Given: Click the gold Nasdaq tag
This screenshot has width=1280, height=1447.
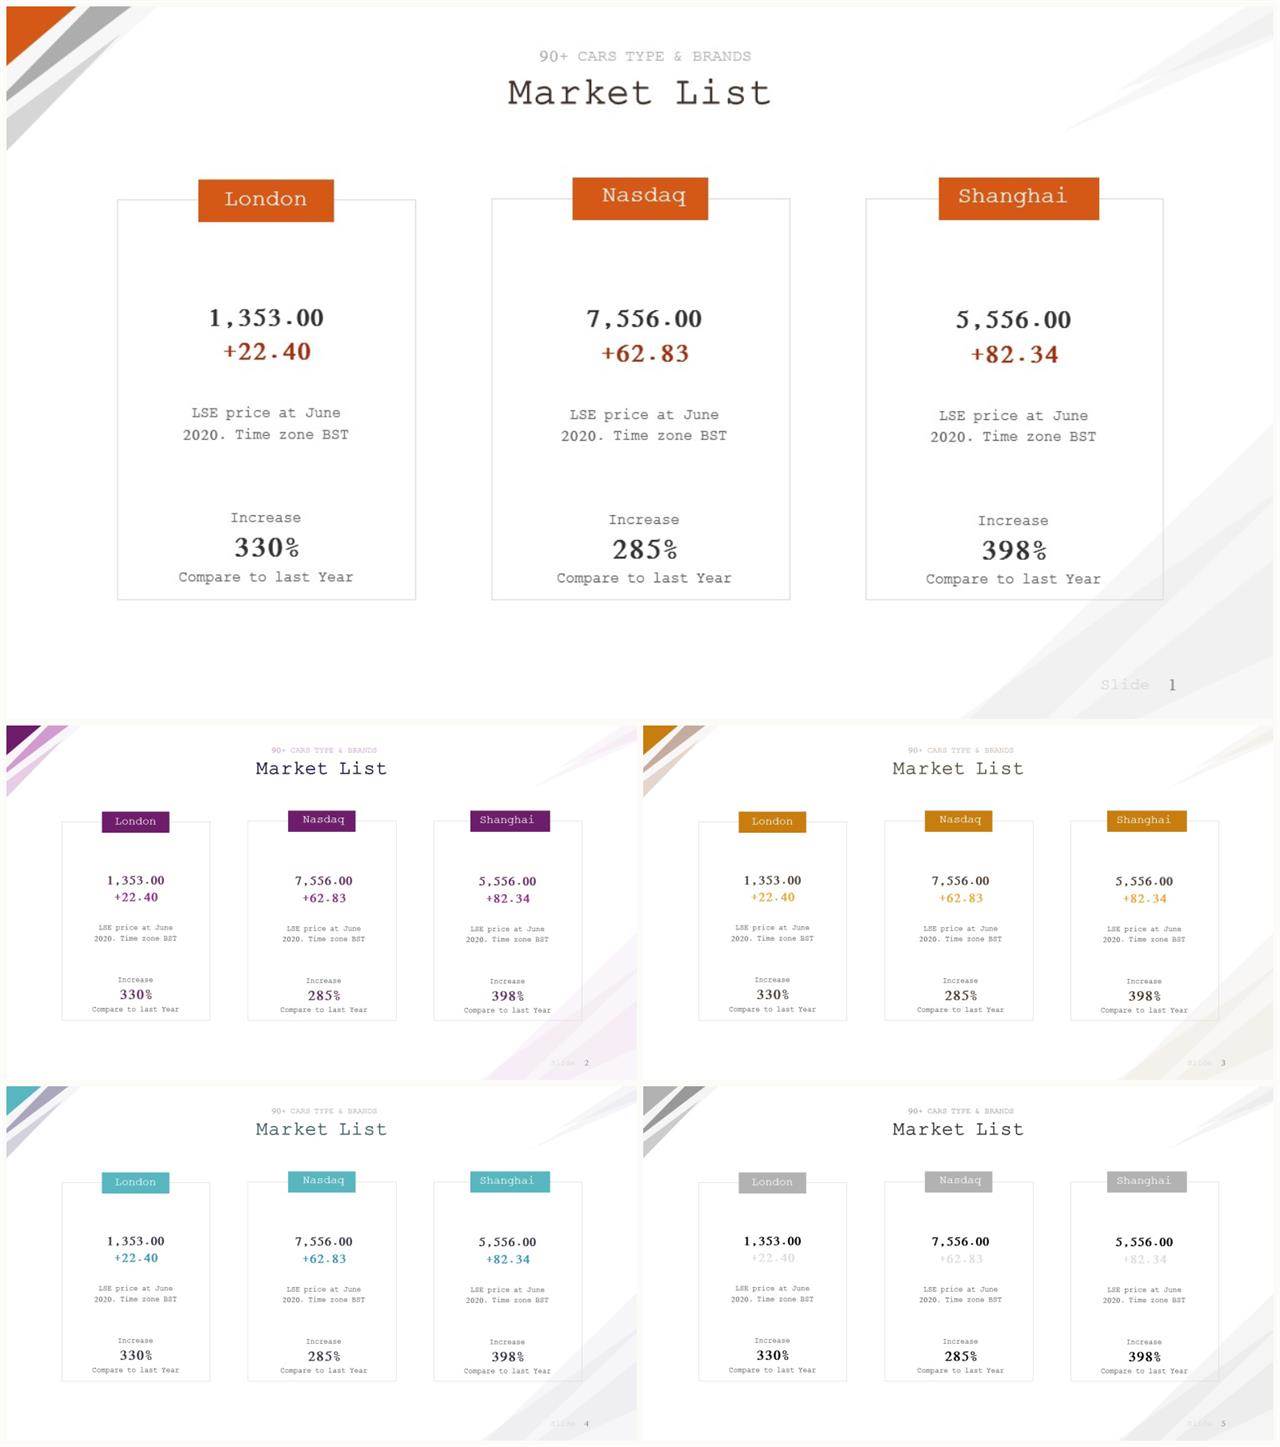Looking at the screenshot, I should (x=960, y=820).
